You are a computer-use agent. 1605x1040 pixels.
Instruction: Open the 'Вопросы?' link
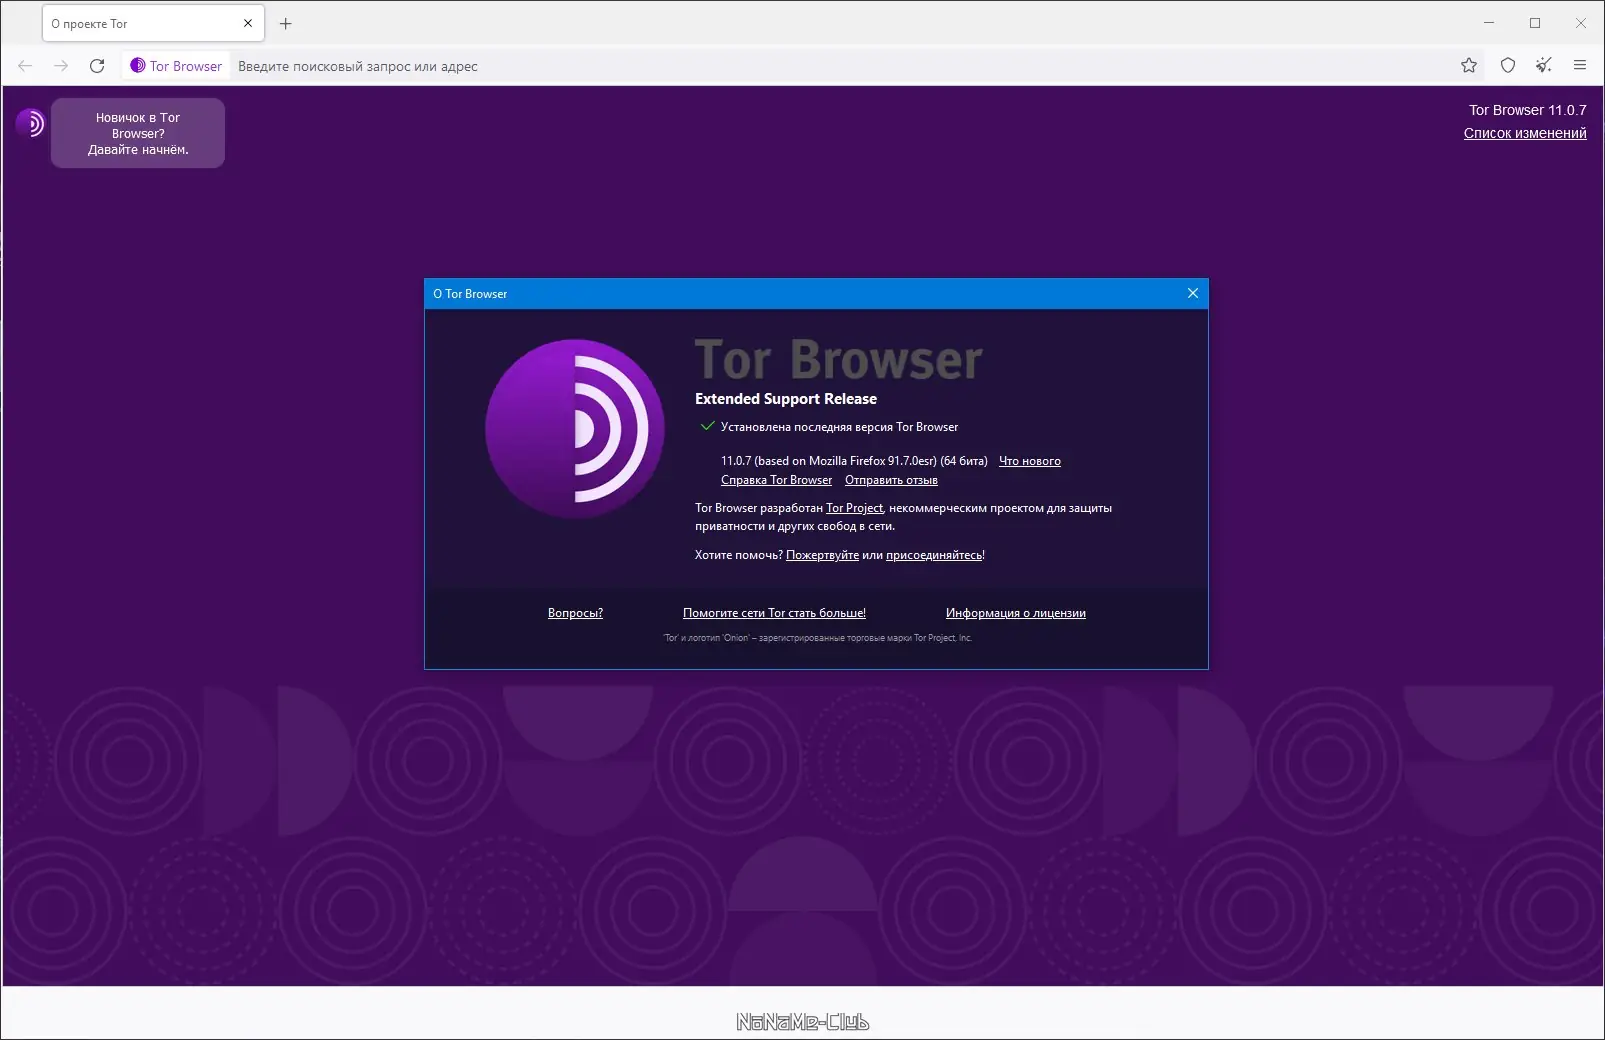pos(575,613)
